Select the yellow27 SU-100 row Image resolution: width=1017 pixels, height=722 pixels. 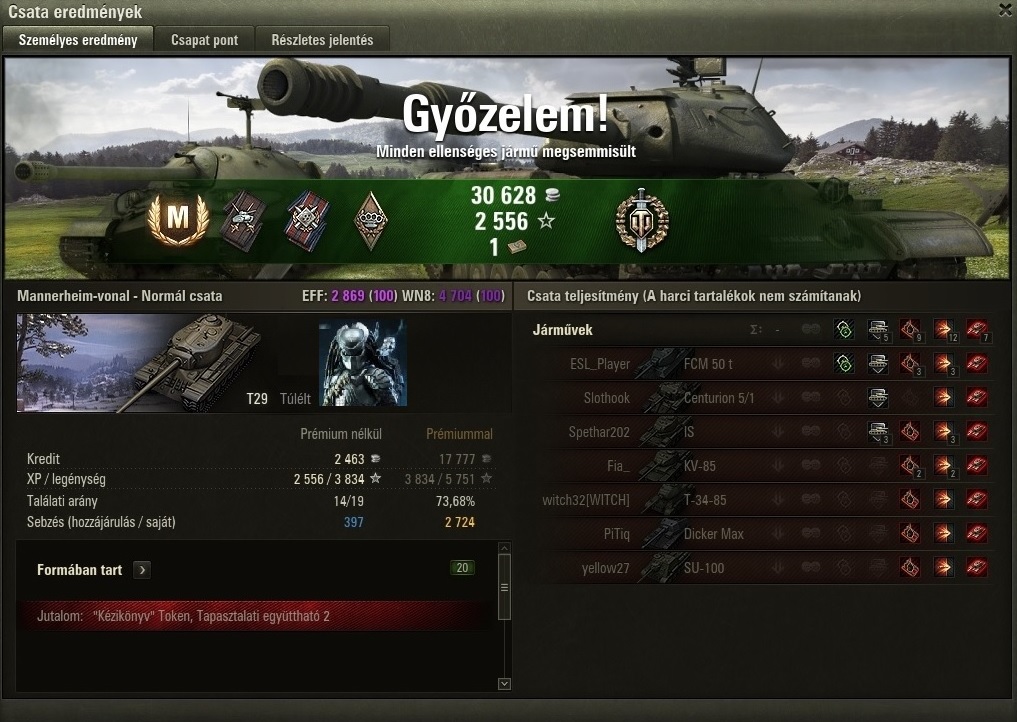tap(767, 568)
